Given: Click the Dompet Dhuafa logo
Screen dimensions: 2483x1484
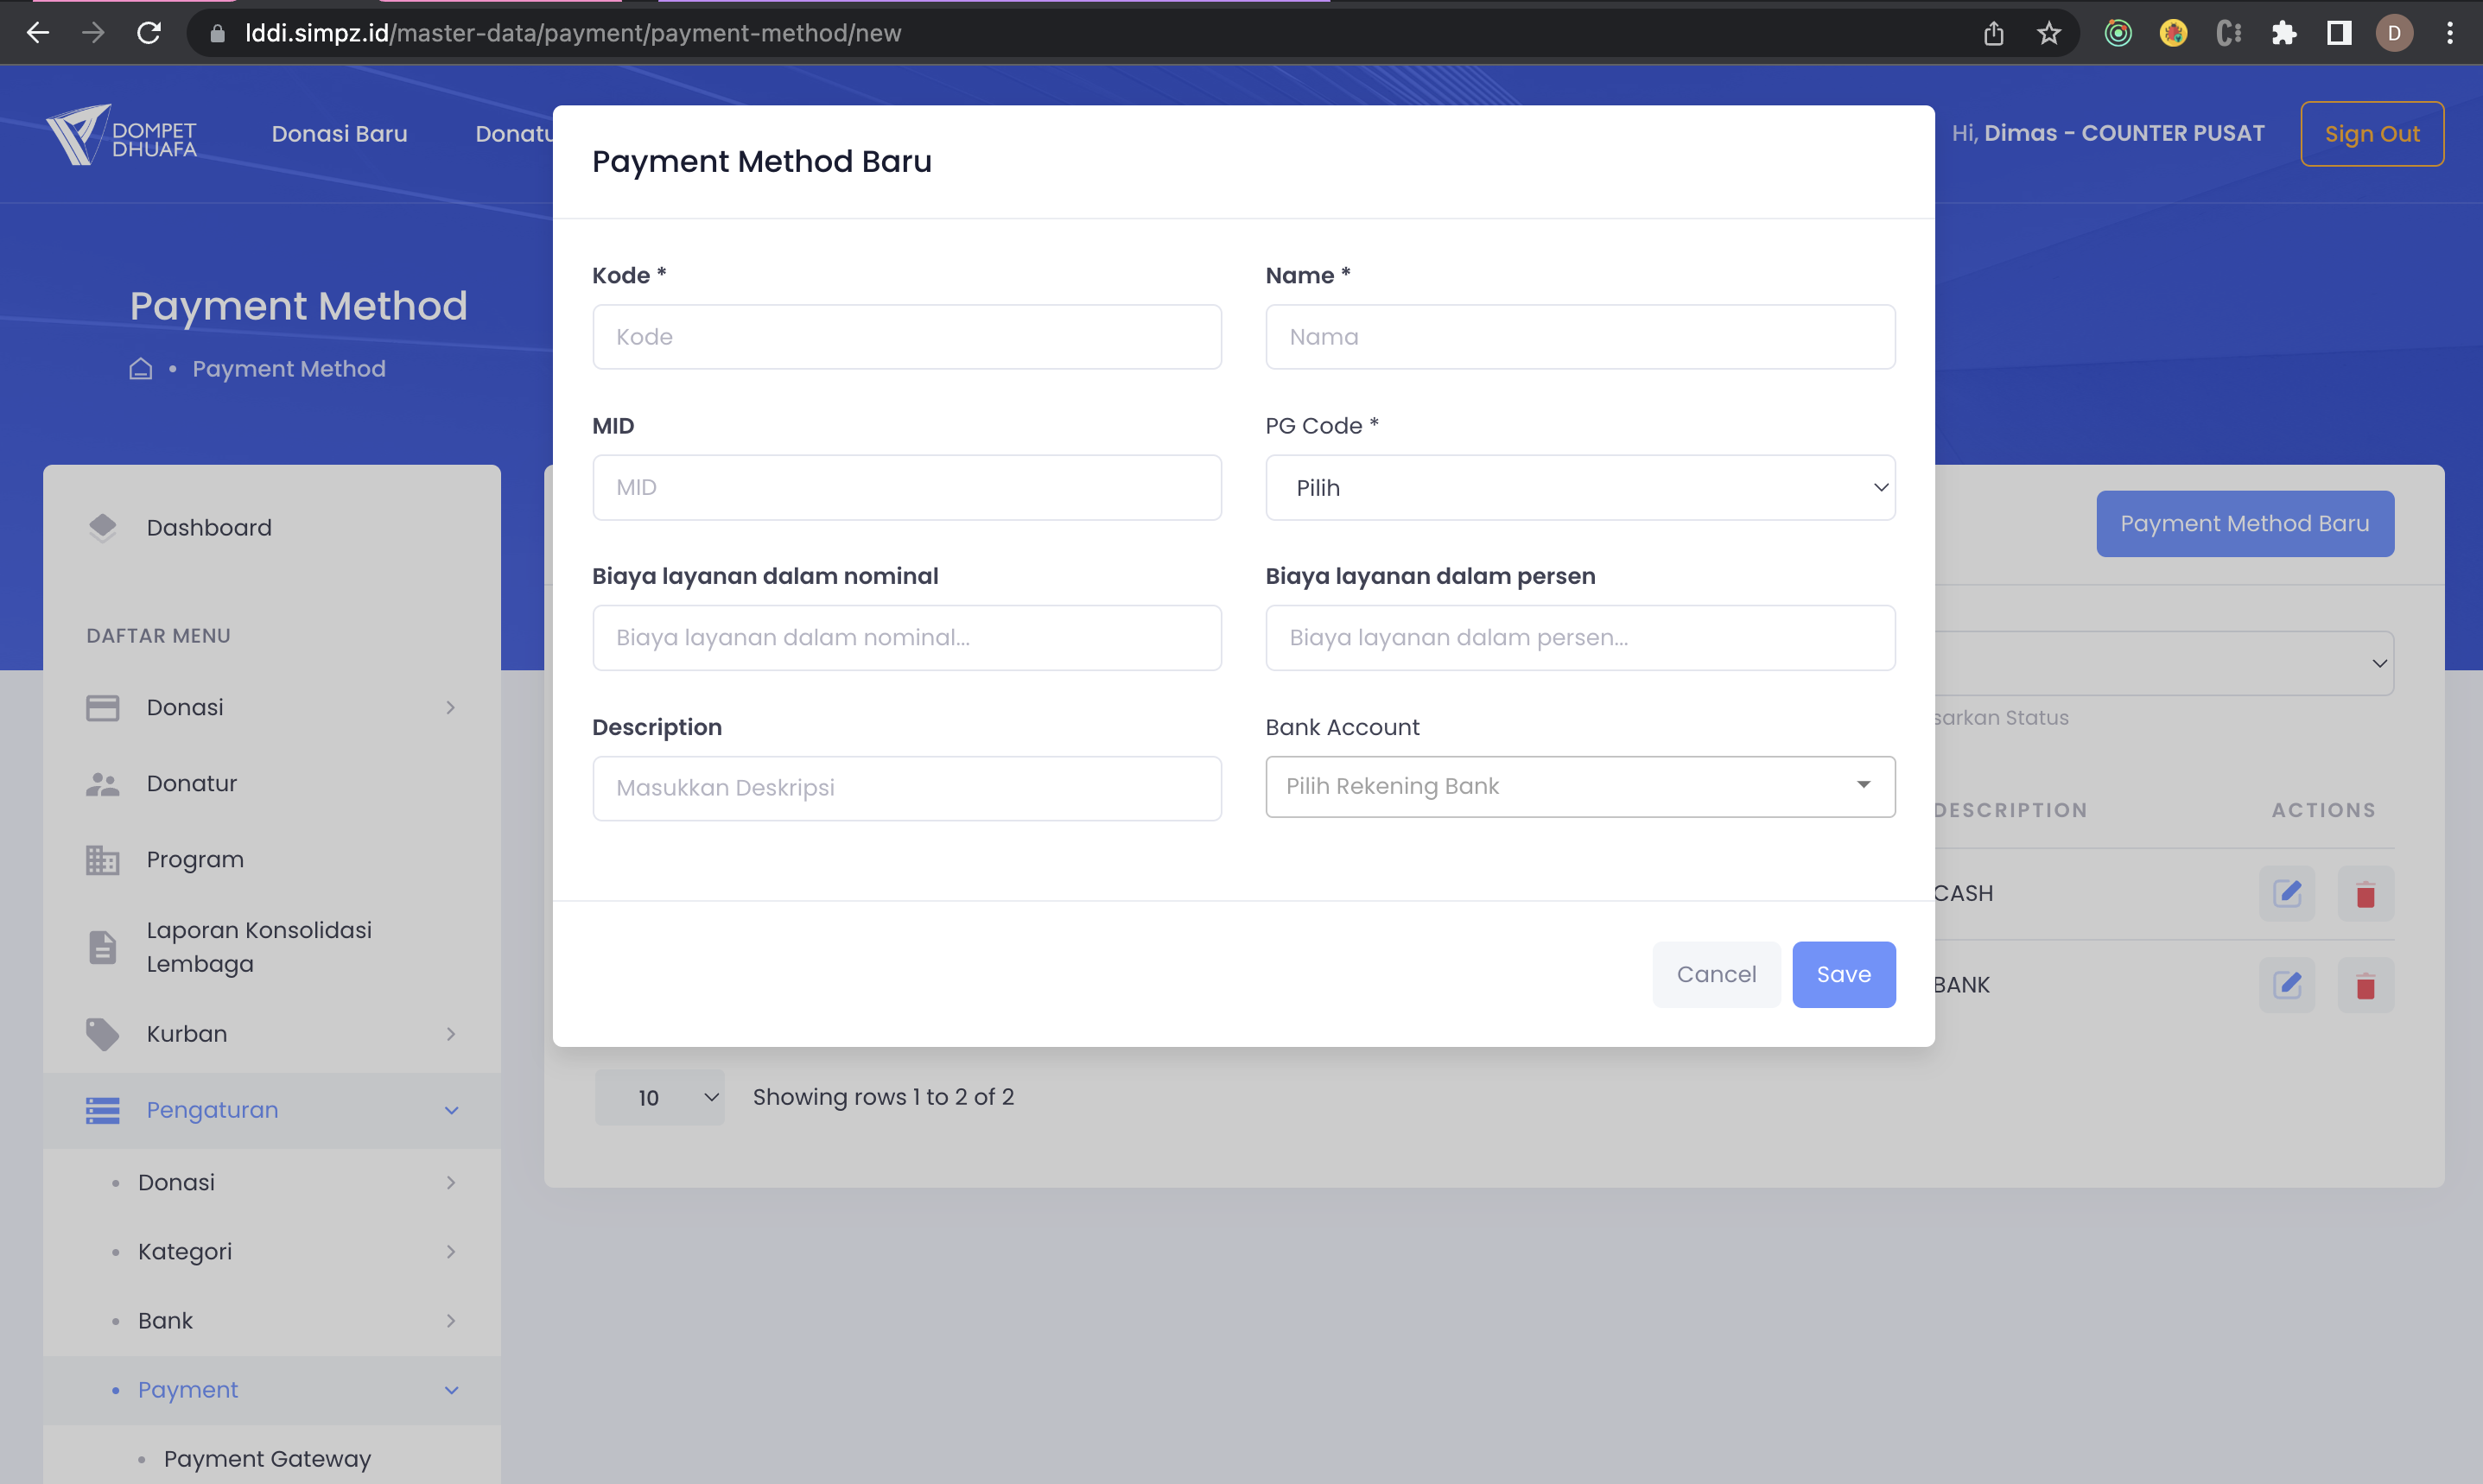Looking at the screenshot, I should coord(122,135).
